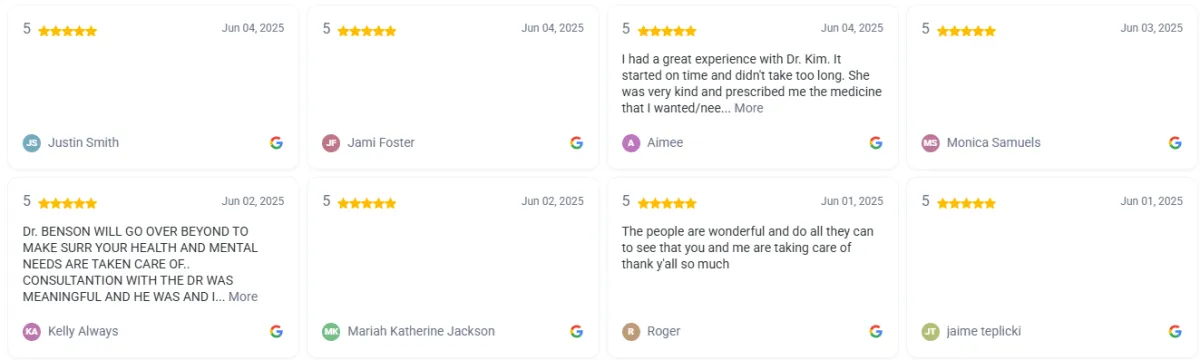Click the reviewer name jaime teplicki
The width and height of the screenshot is (1200, 360).
pos(984,331)
